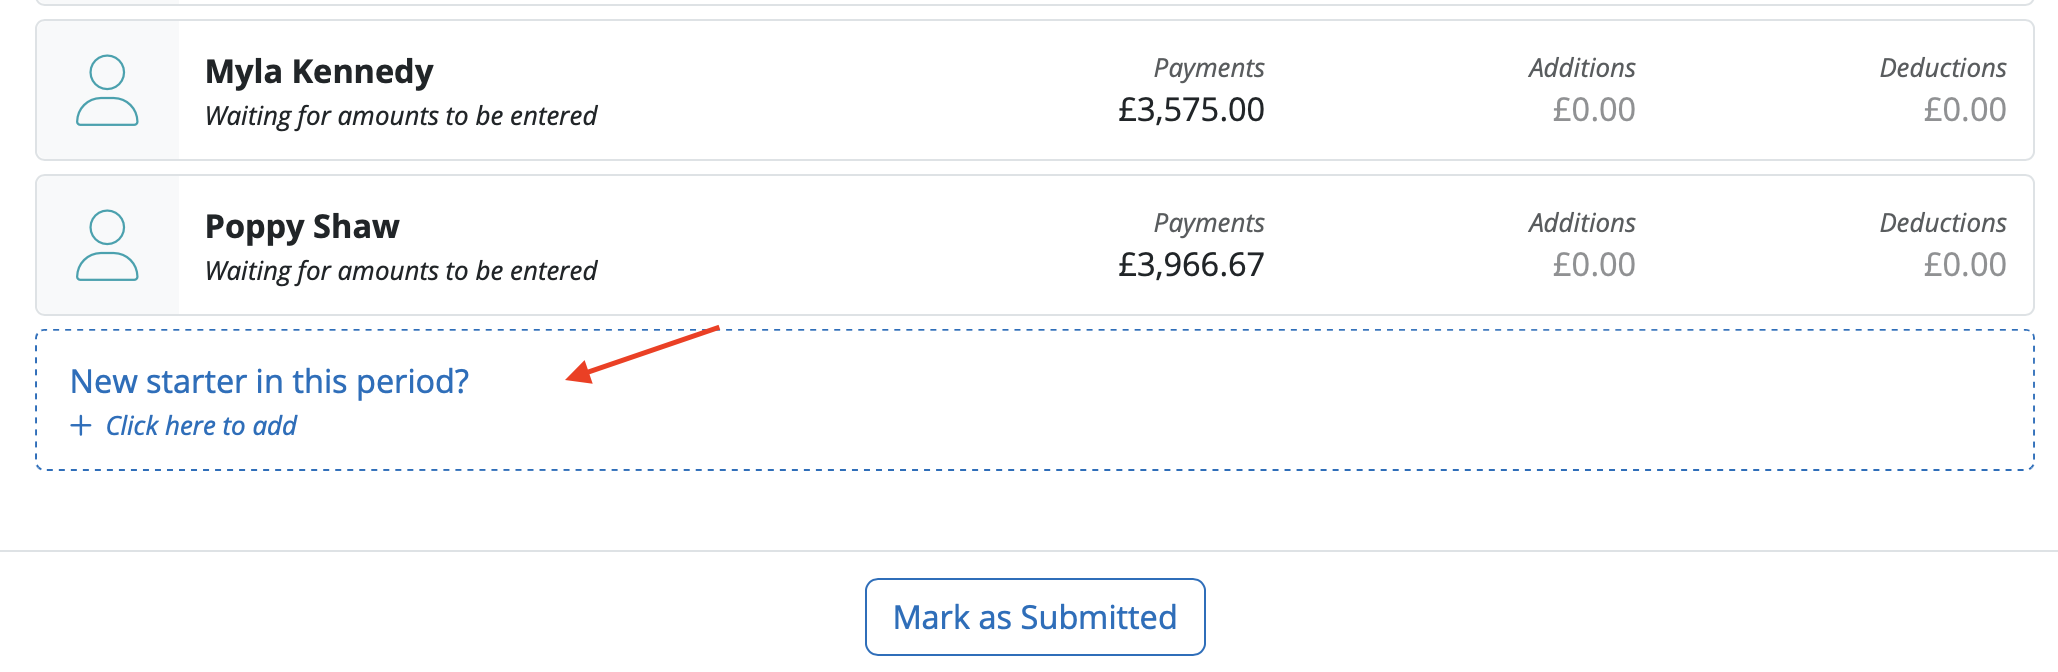Click 'New starter in this period?' heading
2058x672 pixels.
(x=269, y=381)
